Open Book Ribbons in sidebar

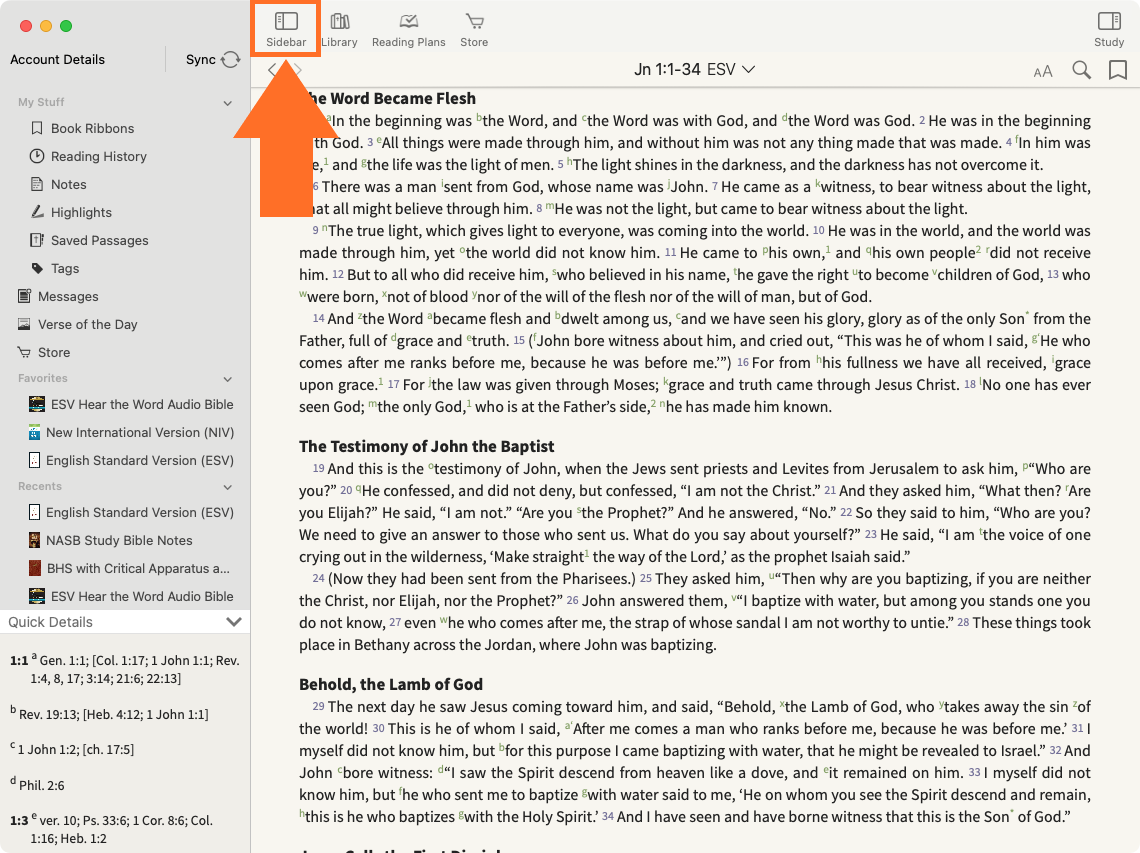(x=92, y=129)
